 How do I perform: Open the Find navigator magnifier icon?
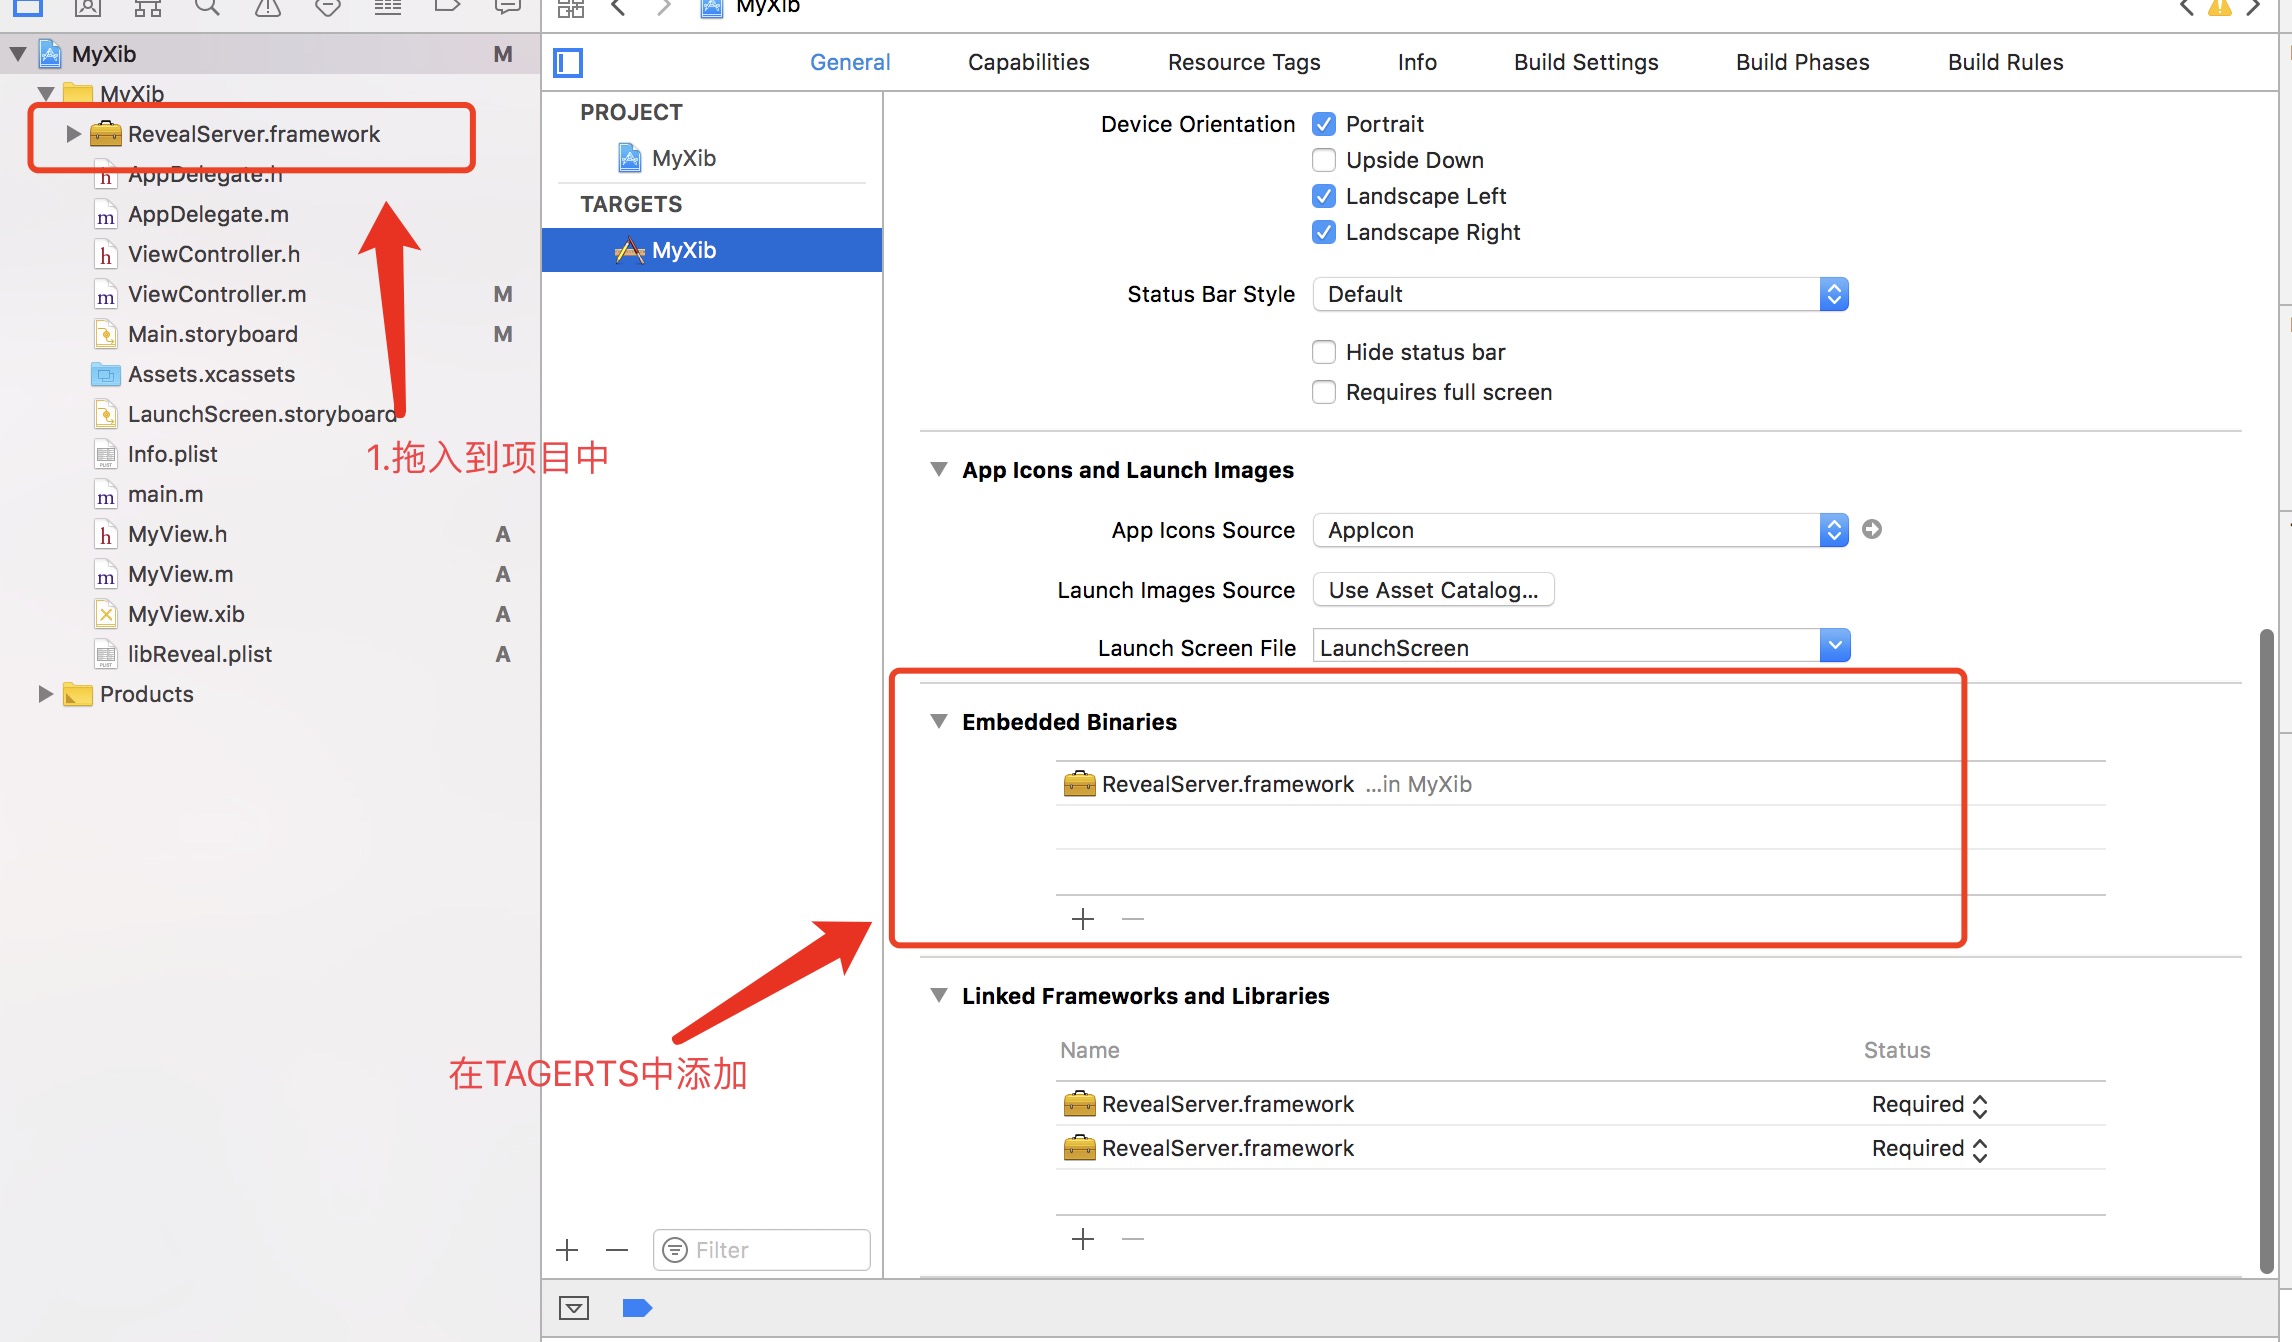[x=207, y=8]
